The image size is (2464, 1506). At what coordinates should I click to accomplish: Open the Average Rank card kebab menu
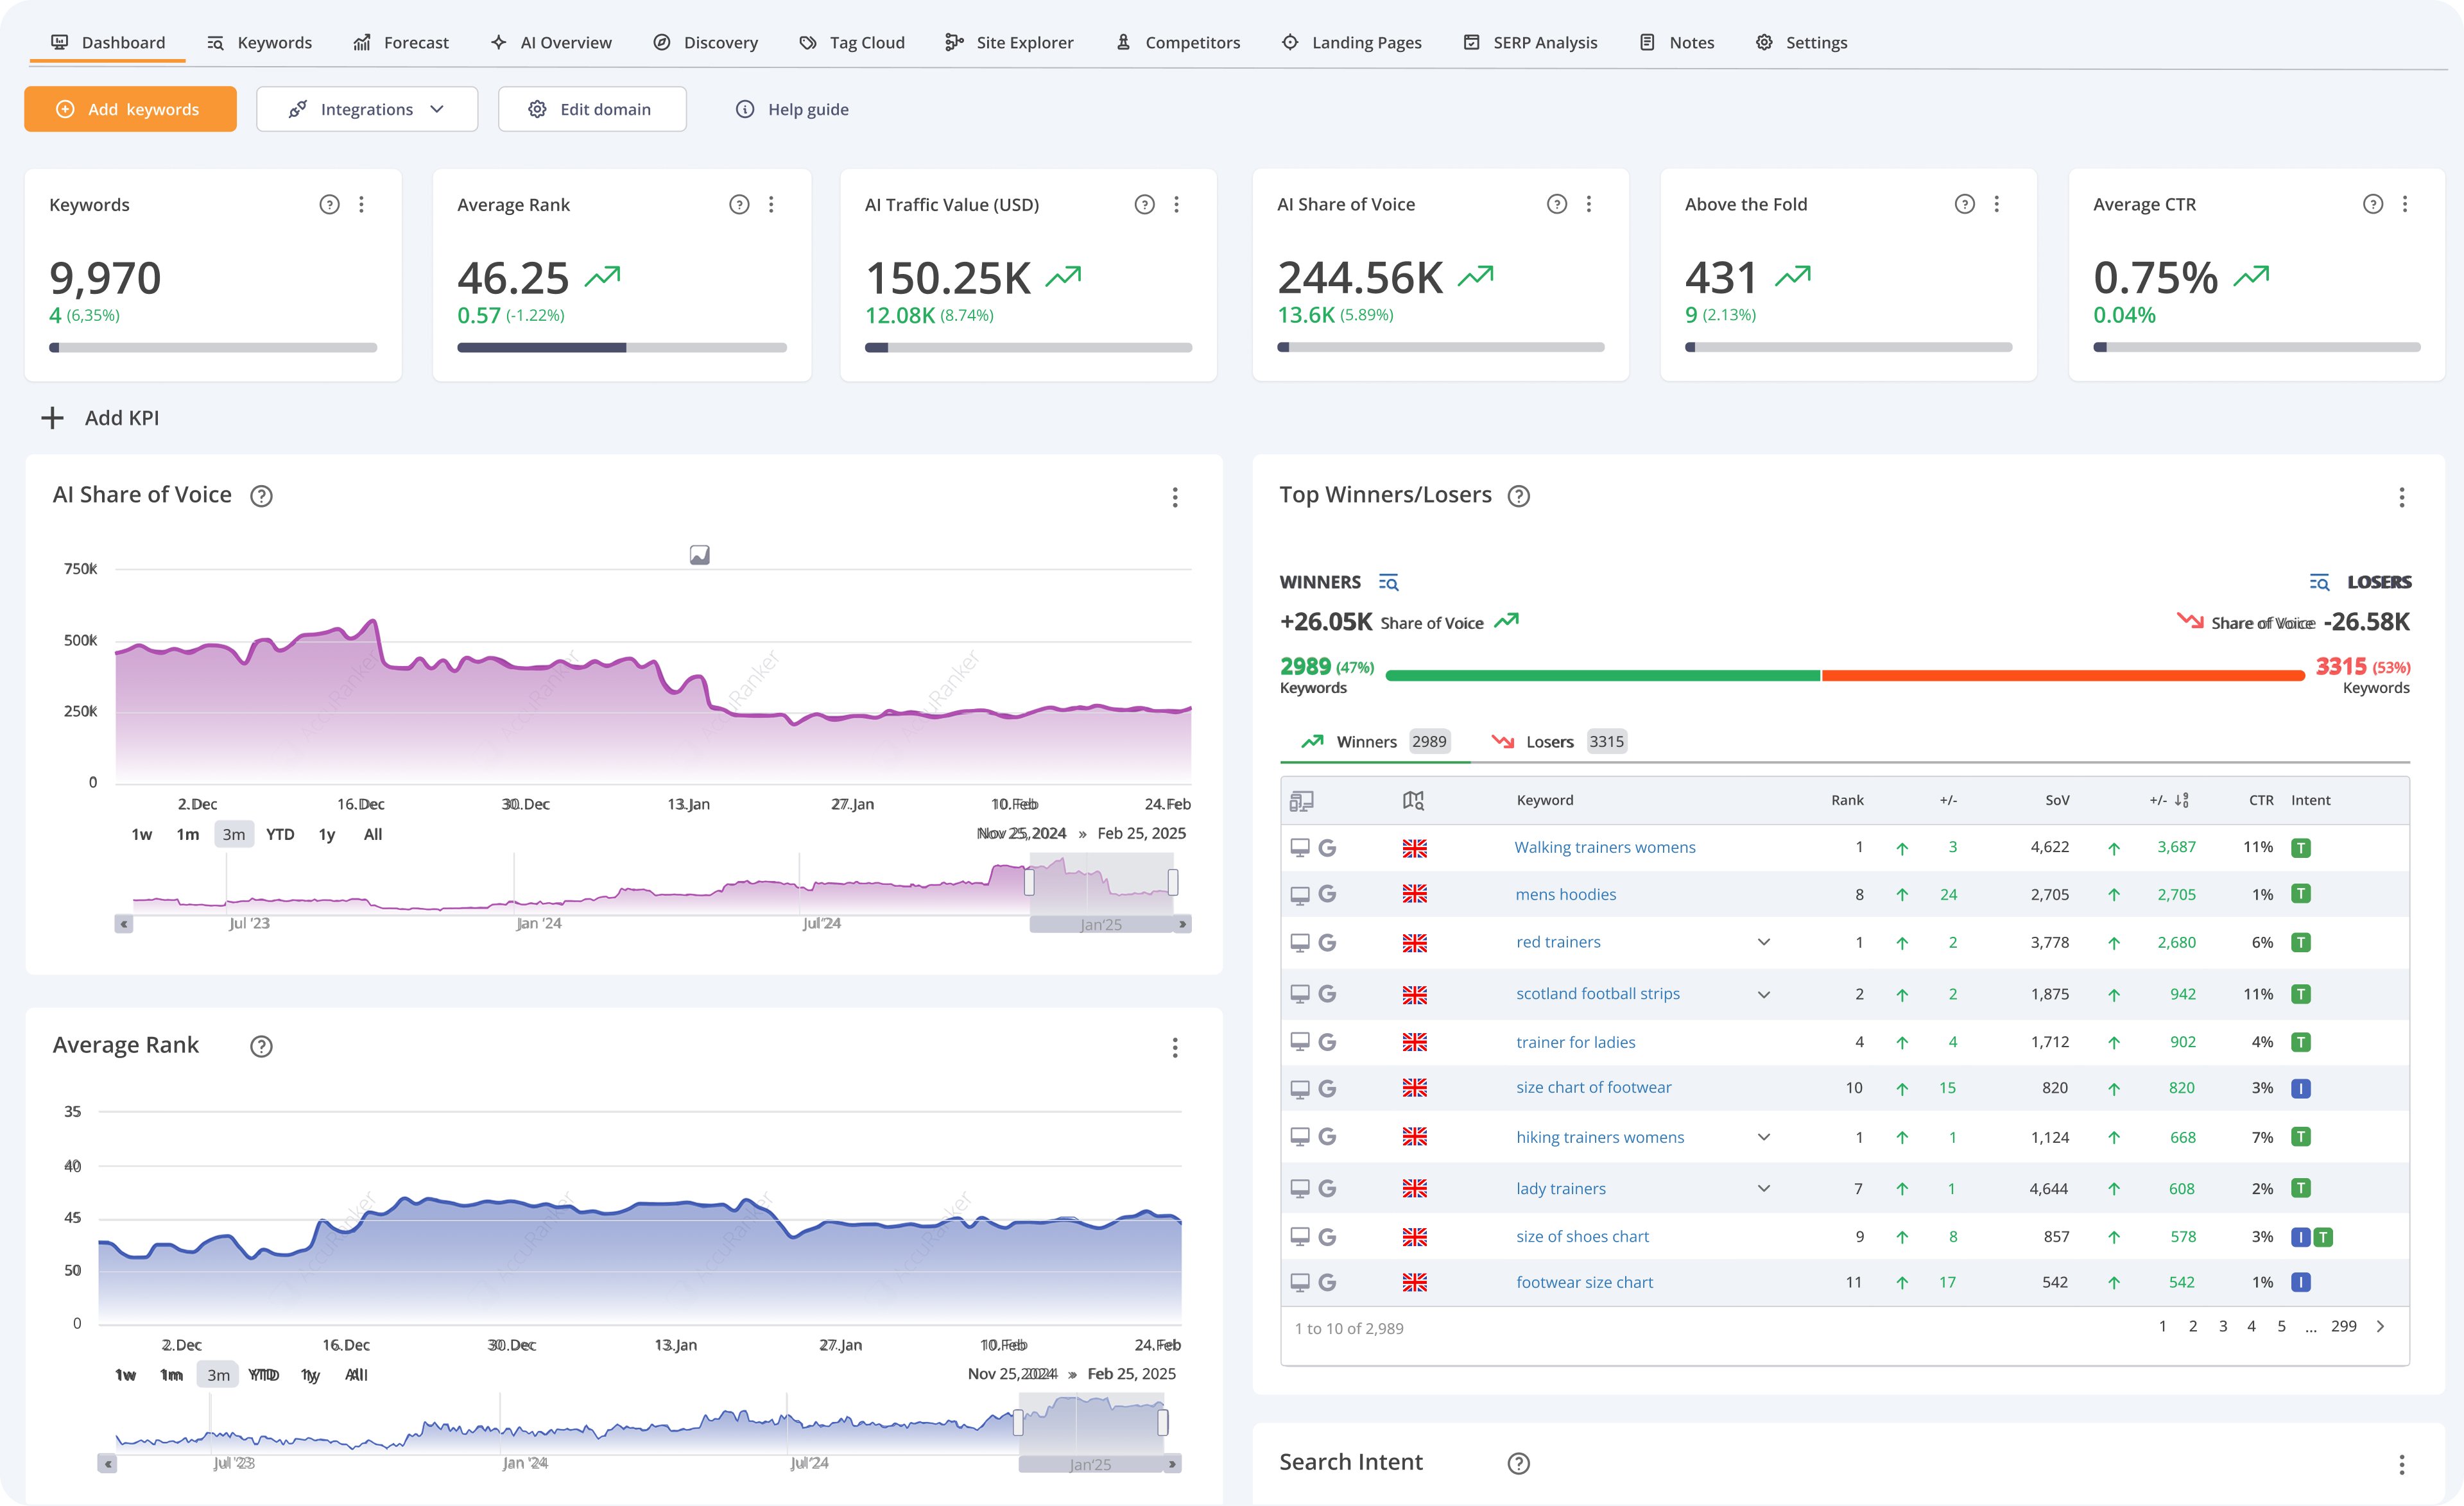point(771,204)
